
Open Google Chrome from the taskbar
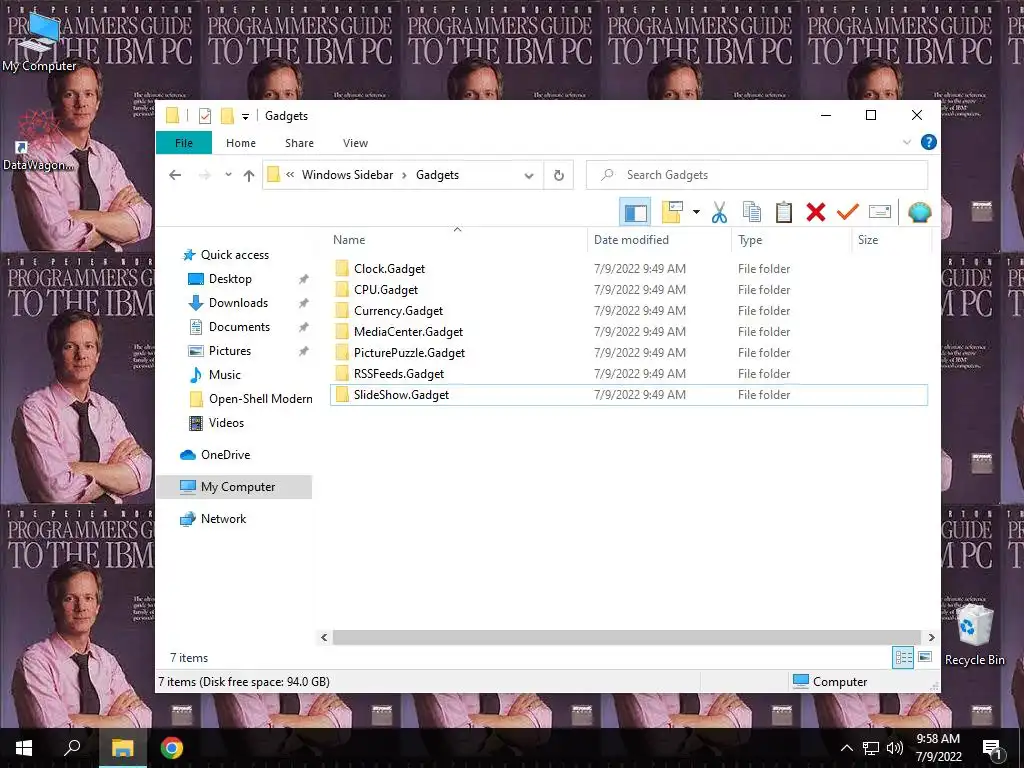(172, 748)
